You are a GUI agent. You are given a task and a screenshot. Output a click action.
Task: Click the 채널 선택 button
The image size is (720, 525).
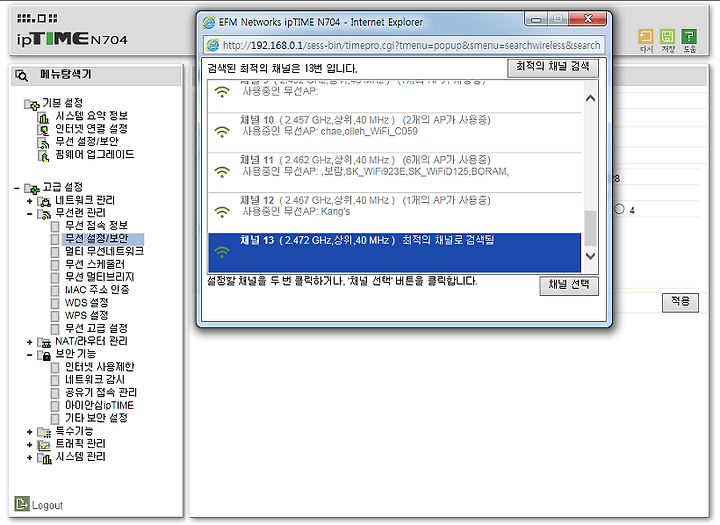coord(569,285)
